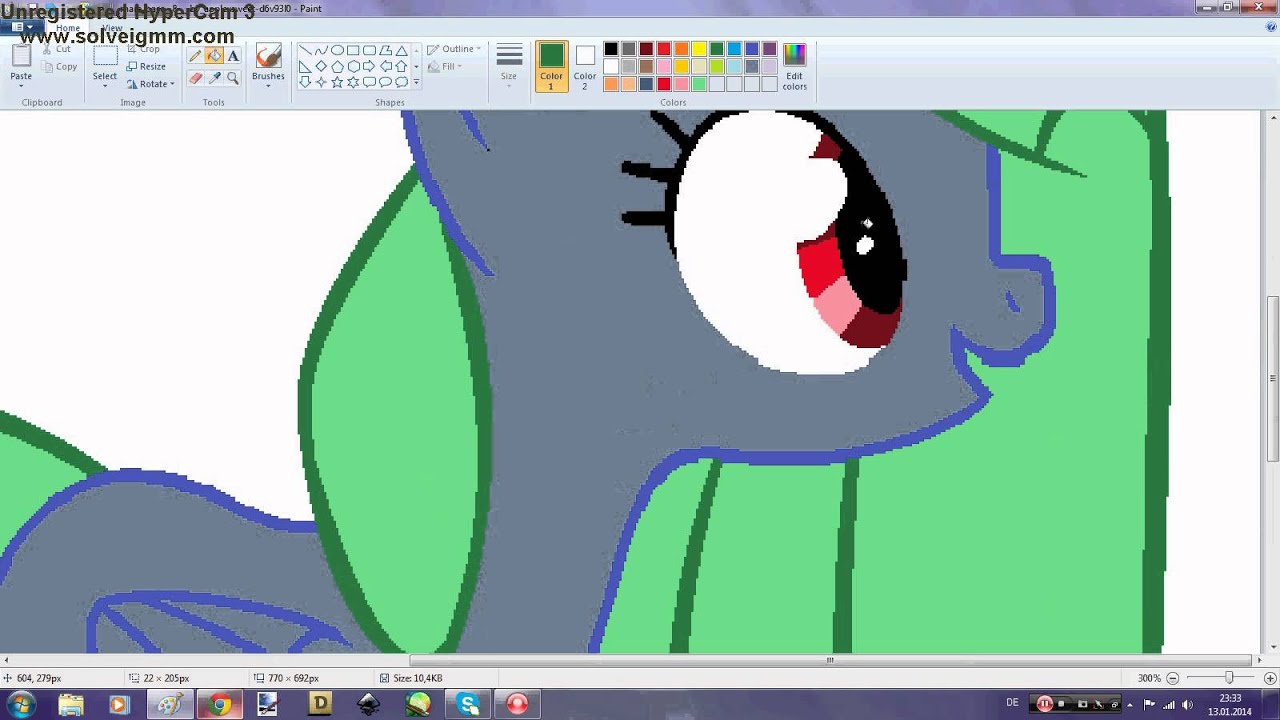Choose the Line shape
Image resolution: width=1280 pixels, height=720 pixels.
click(305, 50)
